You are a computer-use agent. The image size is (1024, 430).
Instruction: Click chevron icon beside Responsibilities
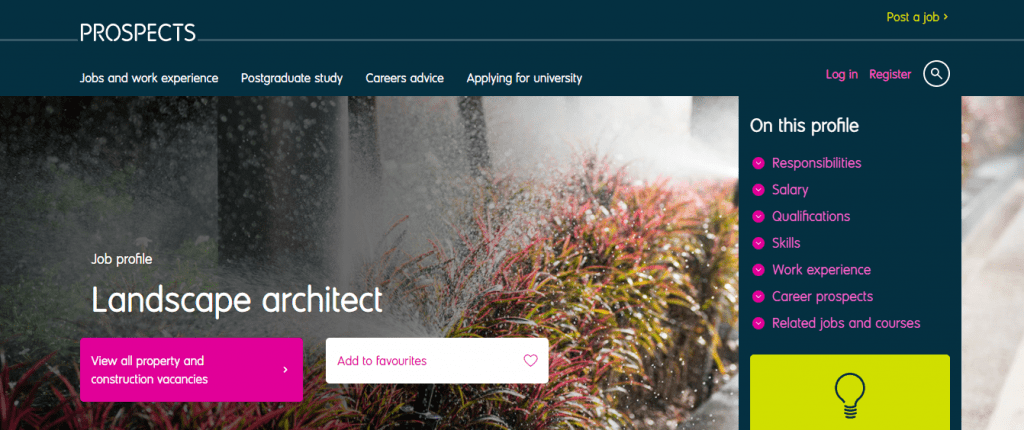[758, 163]
